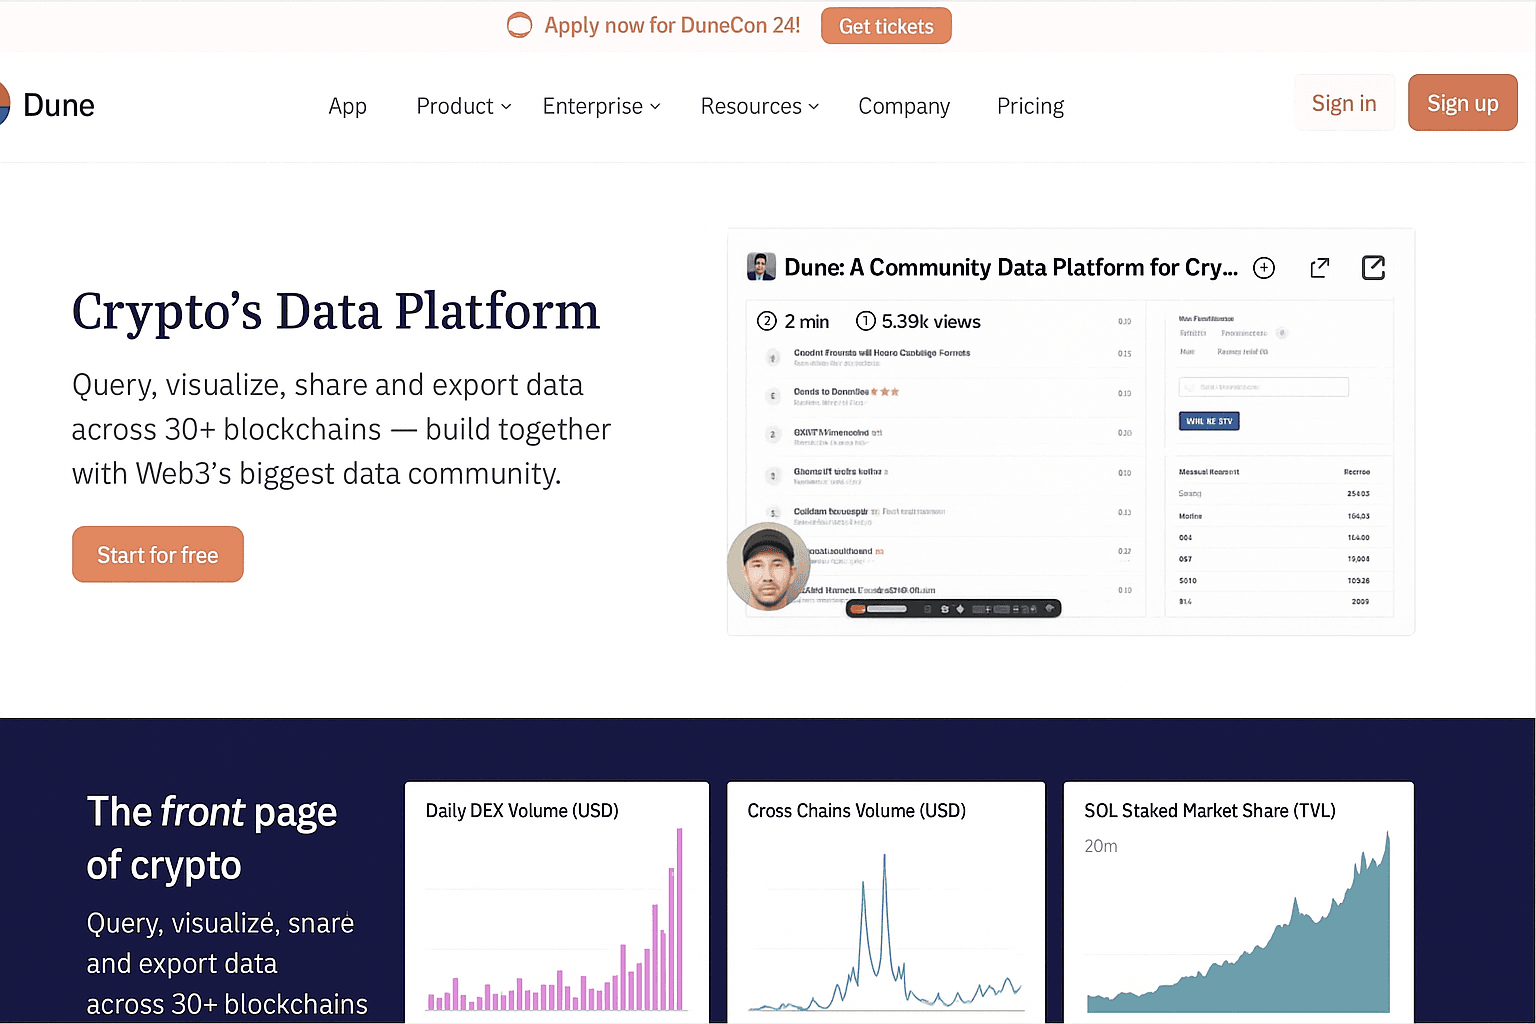
Task: Open the Cross Chains Volume (USD) chart card
Action: tap(886, 902)
